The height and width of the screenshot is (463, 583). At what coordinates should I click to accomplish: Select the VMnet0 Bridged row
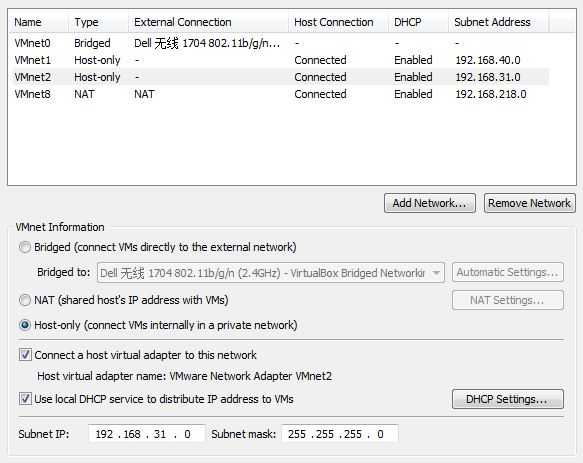point(281,43)
